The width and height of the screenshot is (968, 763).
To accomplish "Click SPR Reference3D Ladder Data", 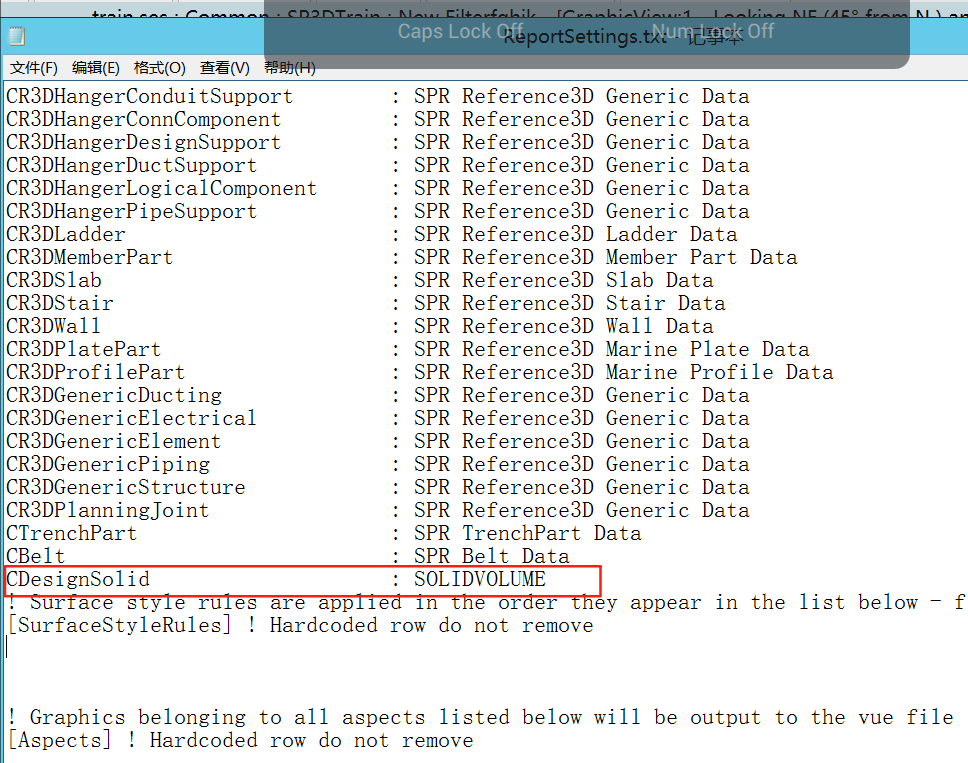I will coord(575,235).
